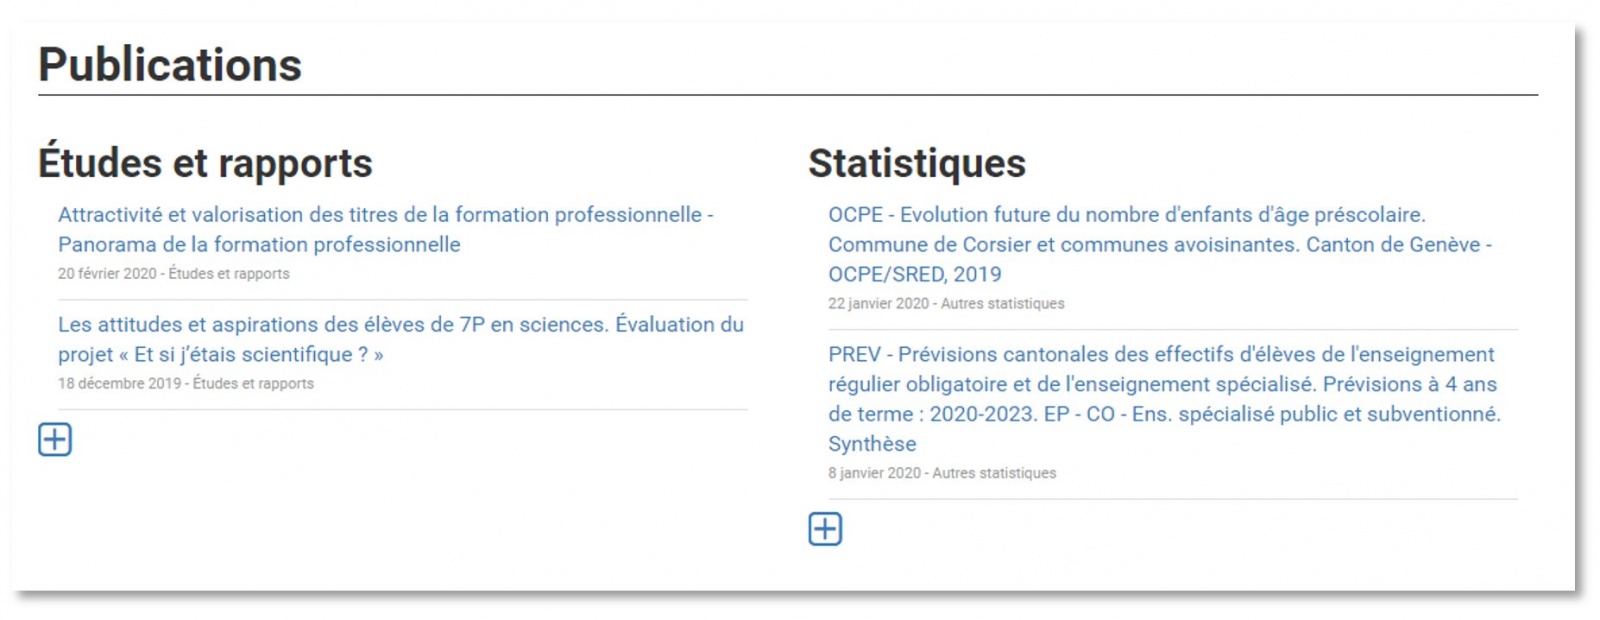Expand more Statistiques with plus icon

point(825,529)
